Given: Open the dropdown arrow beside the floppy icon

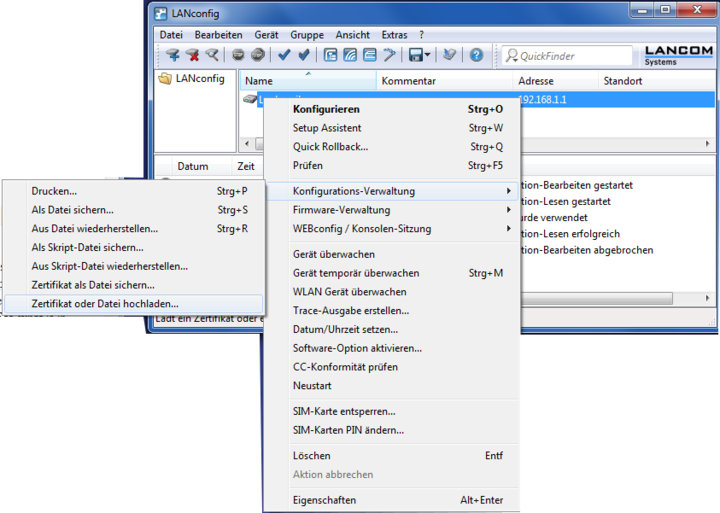Looking at the screenshot, I should (428, 56).
